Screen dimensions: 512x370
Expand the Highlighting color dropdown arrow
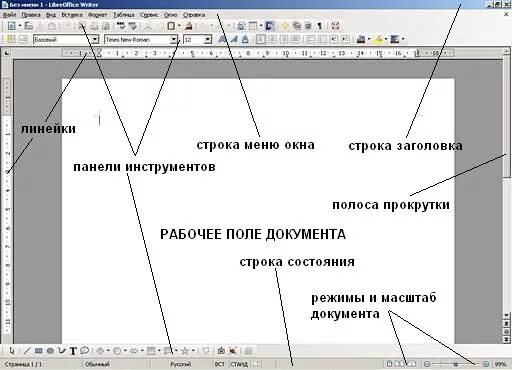pos(386,39)
